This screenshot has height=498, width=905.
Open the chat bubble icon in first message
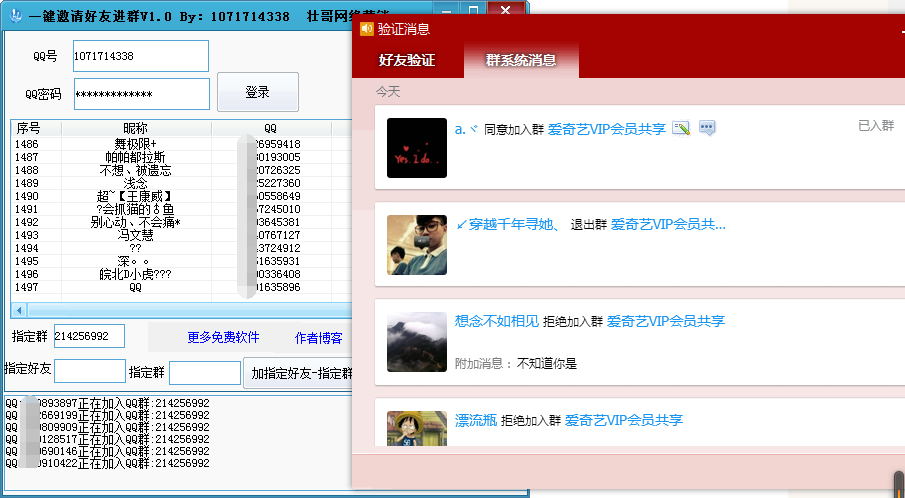point(707,128)
